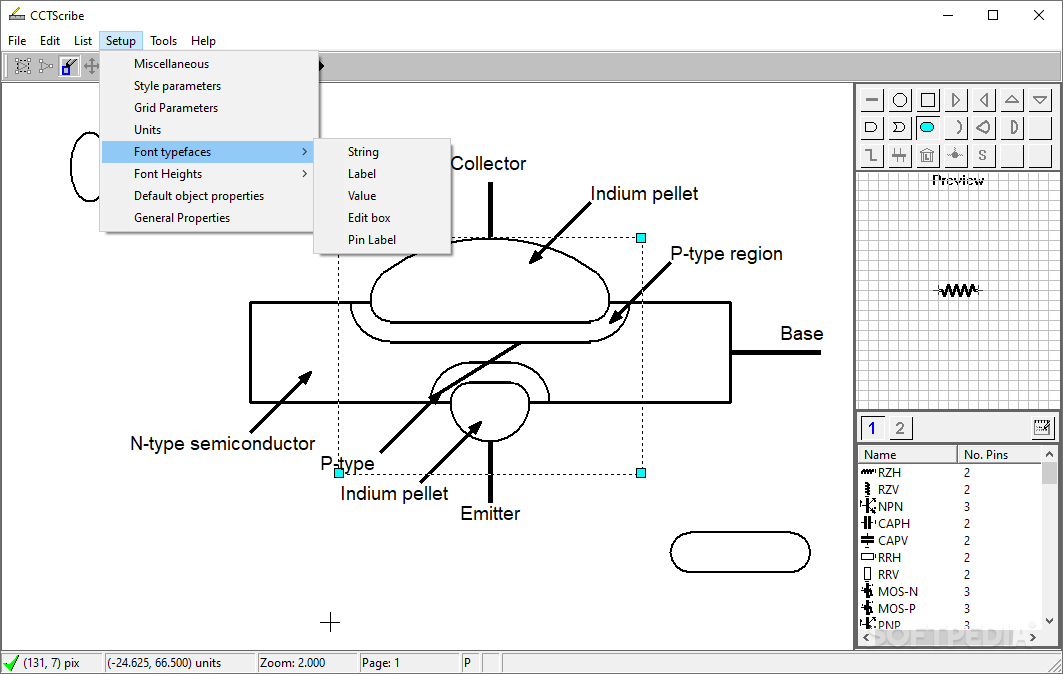Viewport: 1063px width, 674px height.
Task: Open the symbol list settings icon
Action: [1042, 428]
